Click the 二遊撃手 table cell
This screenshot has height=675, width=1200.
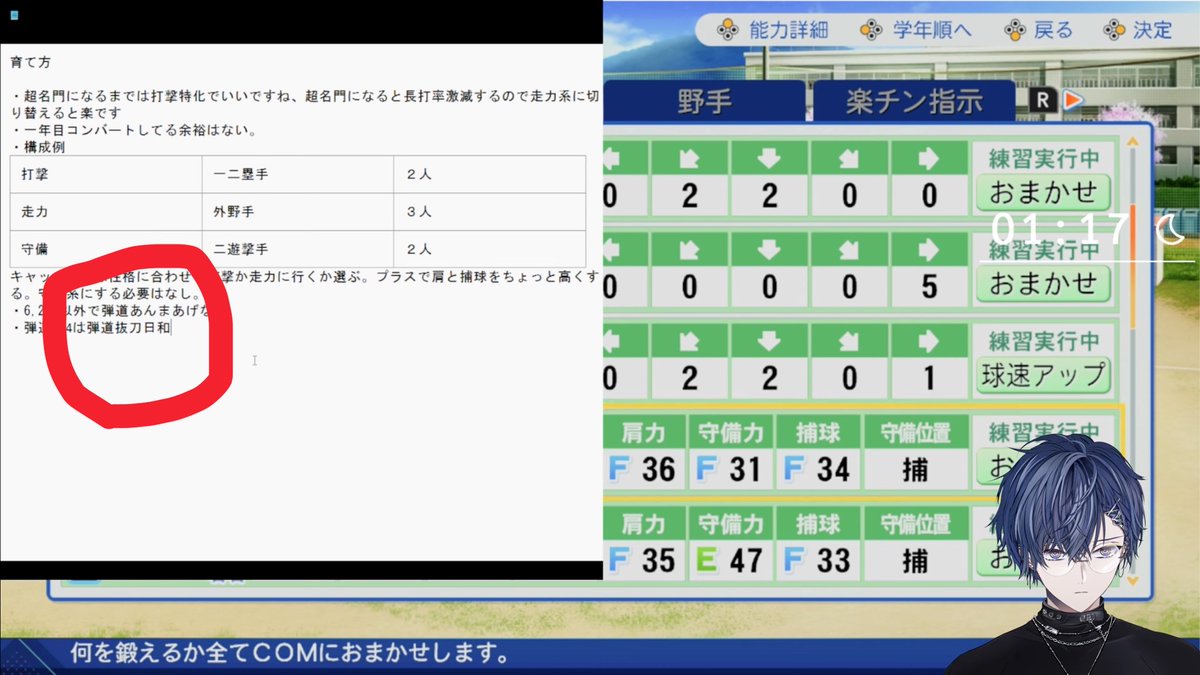click(x=298, y=249)
